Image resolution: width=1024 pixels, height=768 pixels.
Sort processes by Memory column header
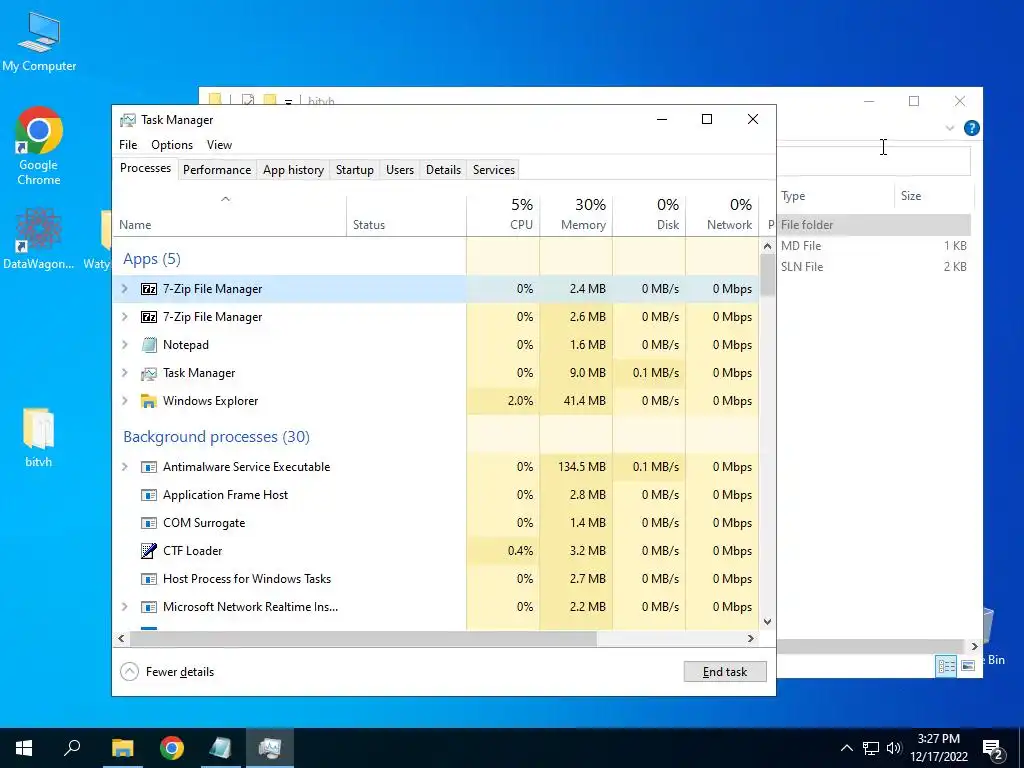point(576,214)
